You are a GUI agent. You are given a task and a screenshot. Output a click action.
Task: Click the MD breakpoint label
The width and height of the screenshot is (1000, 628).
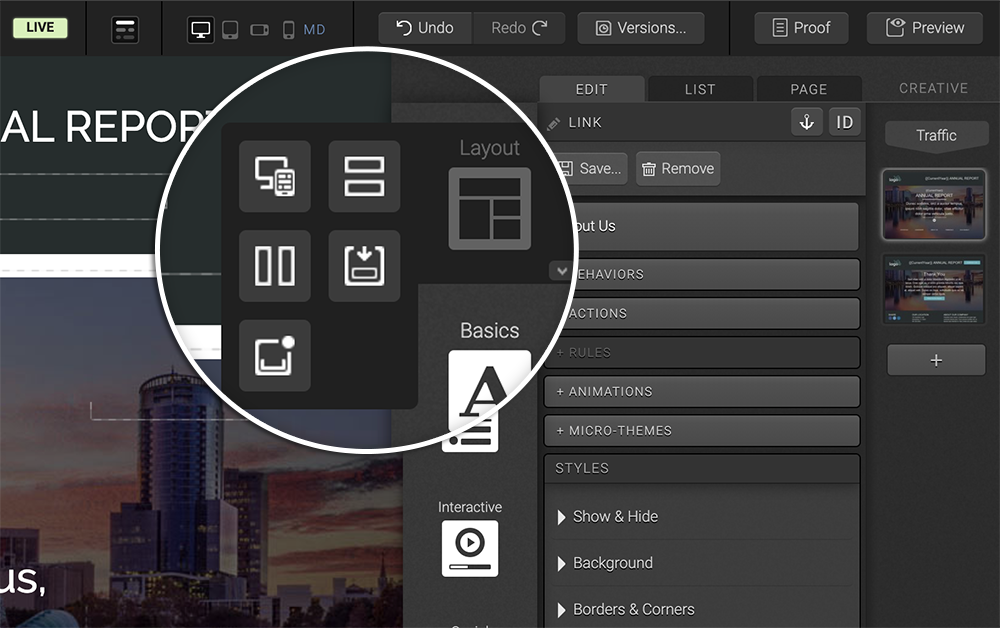point(314,29)
